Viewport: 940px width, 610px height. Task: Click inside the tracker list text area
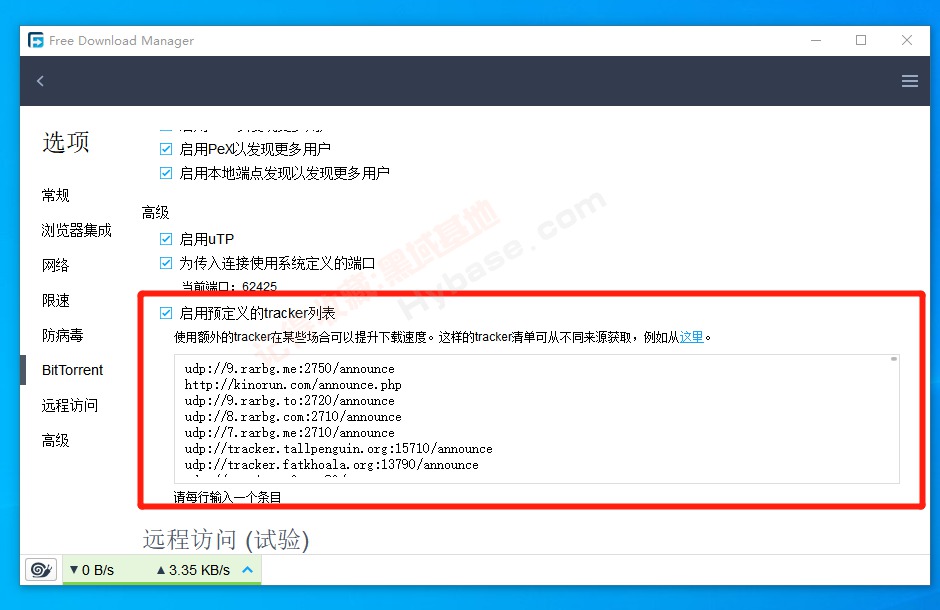537,418
